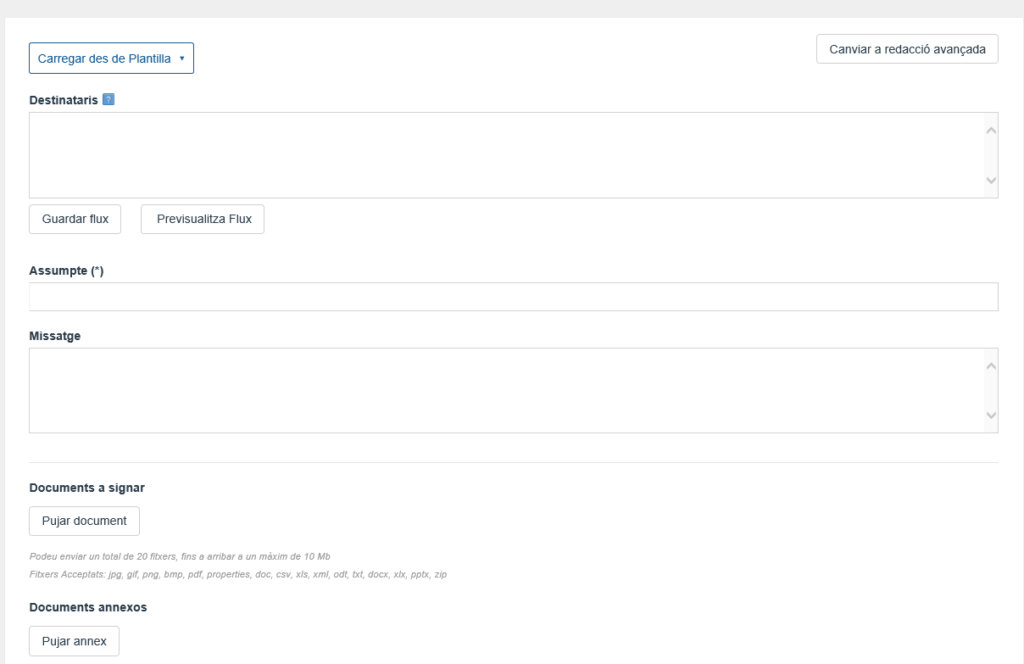Click the Missatge field label
The image size is (1024, 664).
tap(55, 336)
